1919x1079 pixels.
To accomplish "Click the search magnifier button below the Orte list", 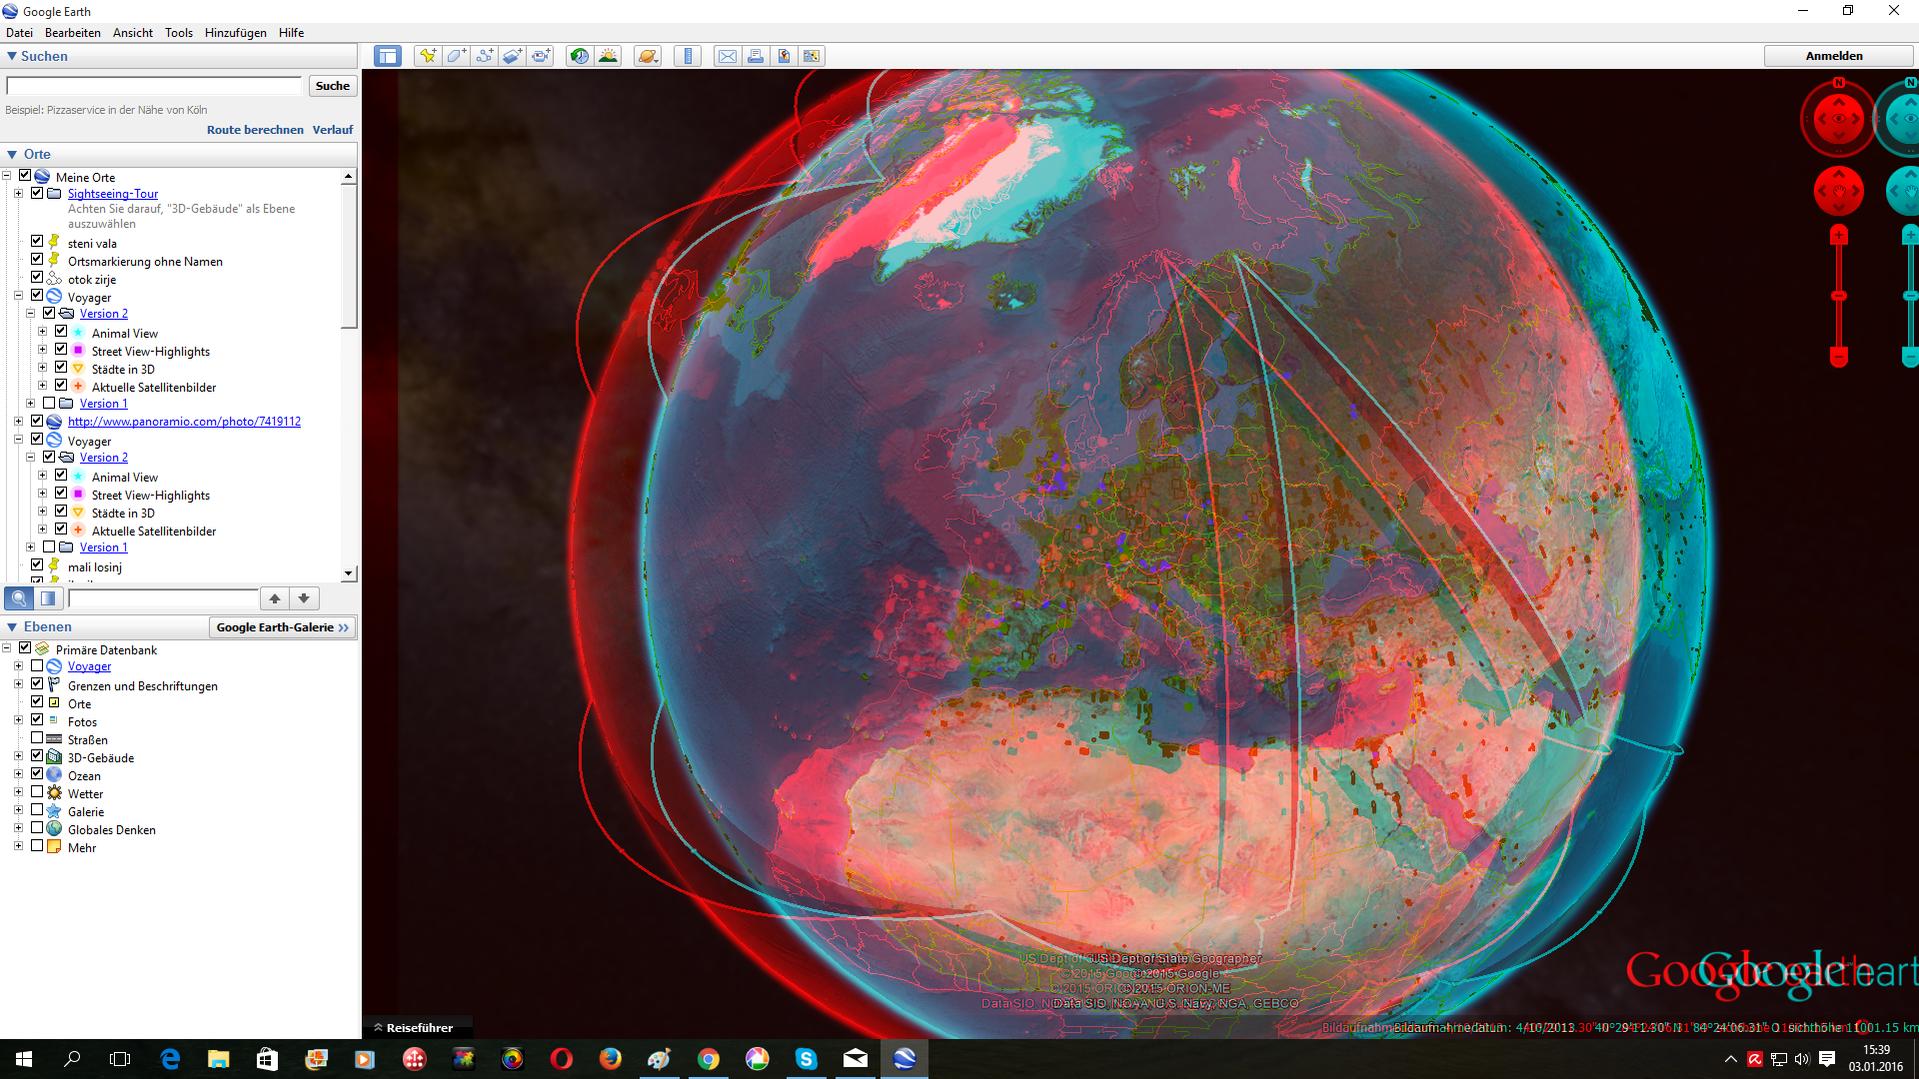I will (x=19, y=598).
